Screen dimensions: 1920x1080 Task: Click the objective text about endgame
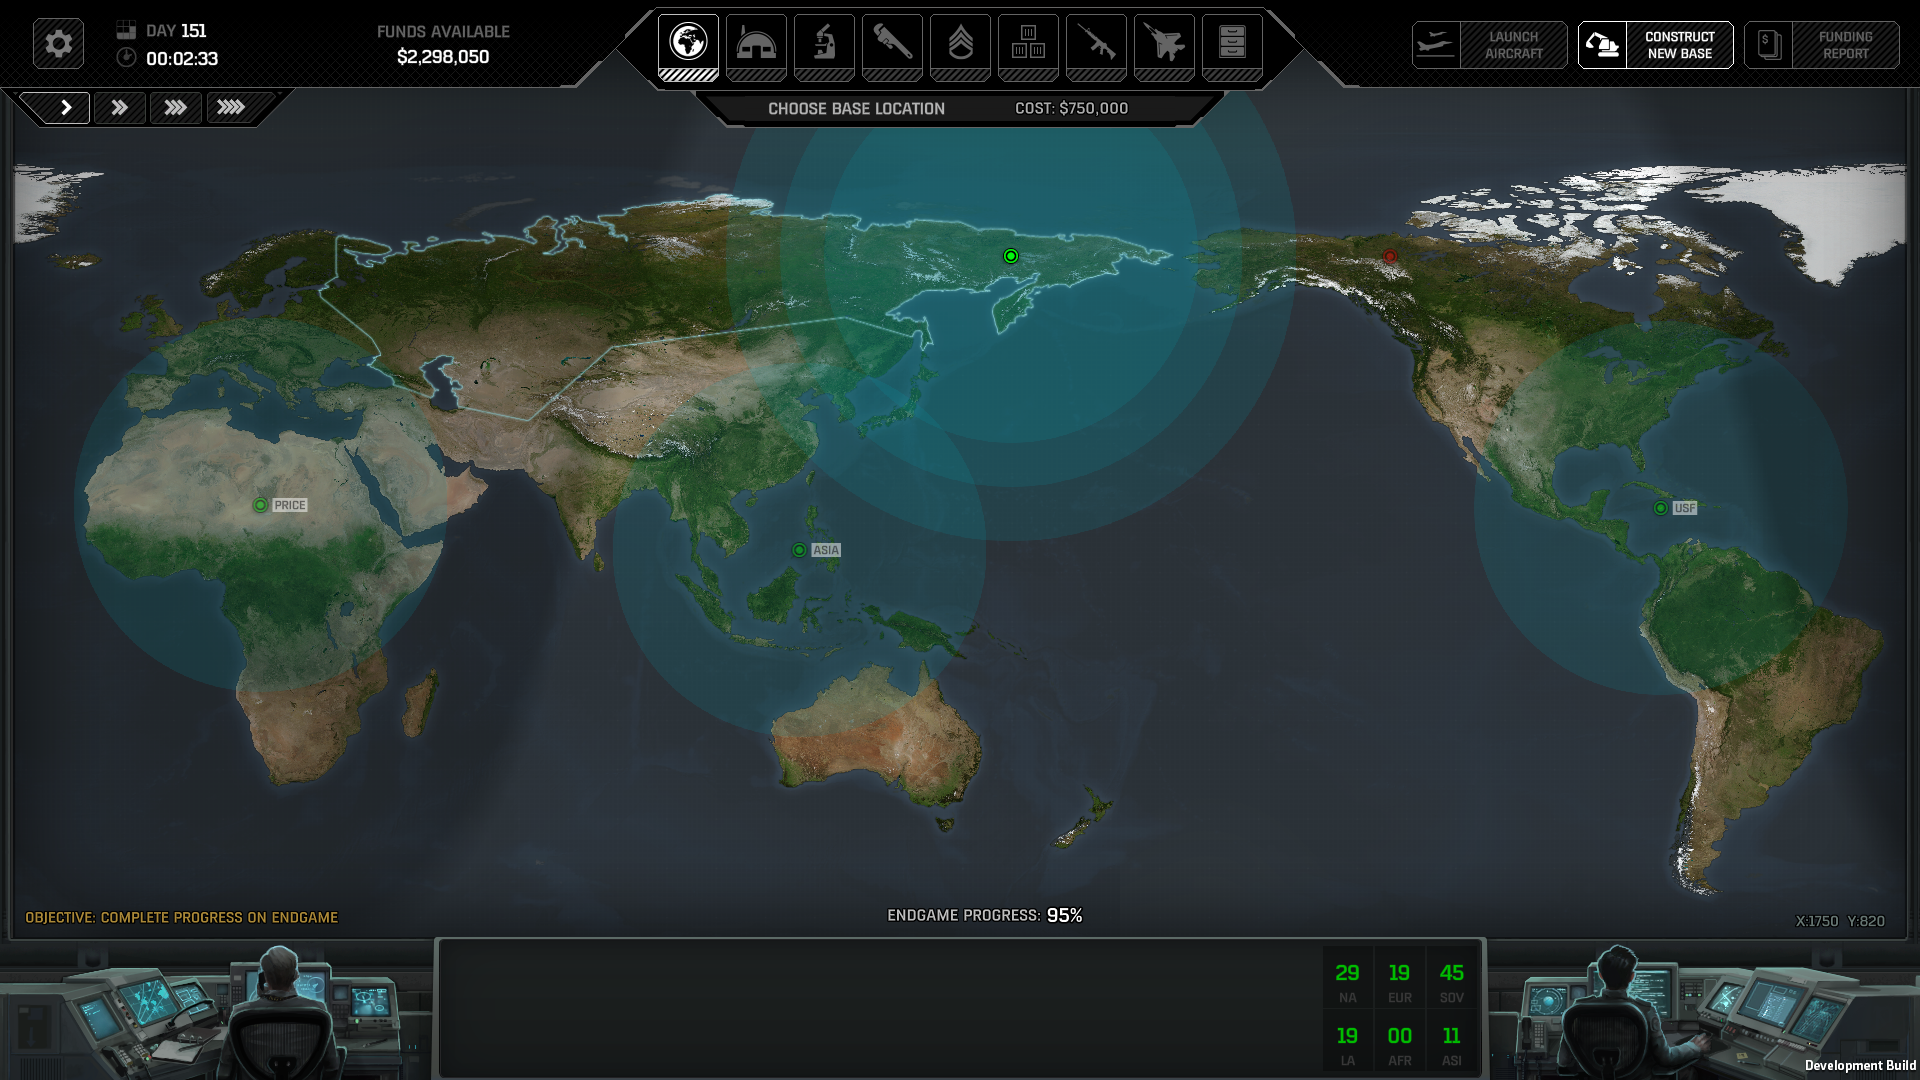click(x=181, y=917)
